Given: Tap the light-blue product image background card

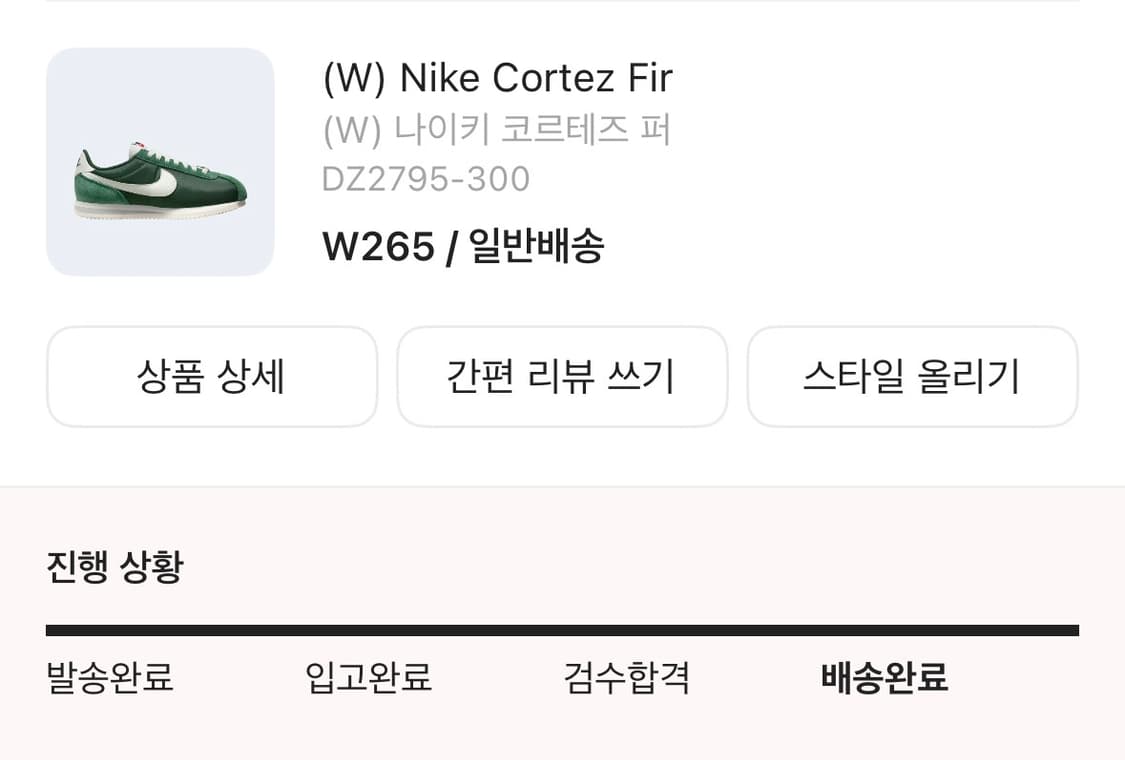Looking at the screenshot, I should tap(160, 162).
